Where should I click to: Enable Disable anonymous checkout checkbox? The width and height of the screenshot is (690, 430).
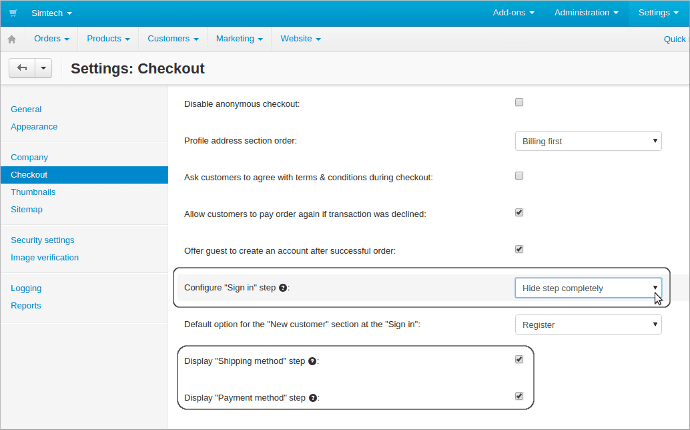click(518, 102)
